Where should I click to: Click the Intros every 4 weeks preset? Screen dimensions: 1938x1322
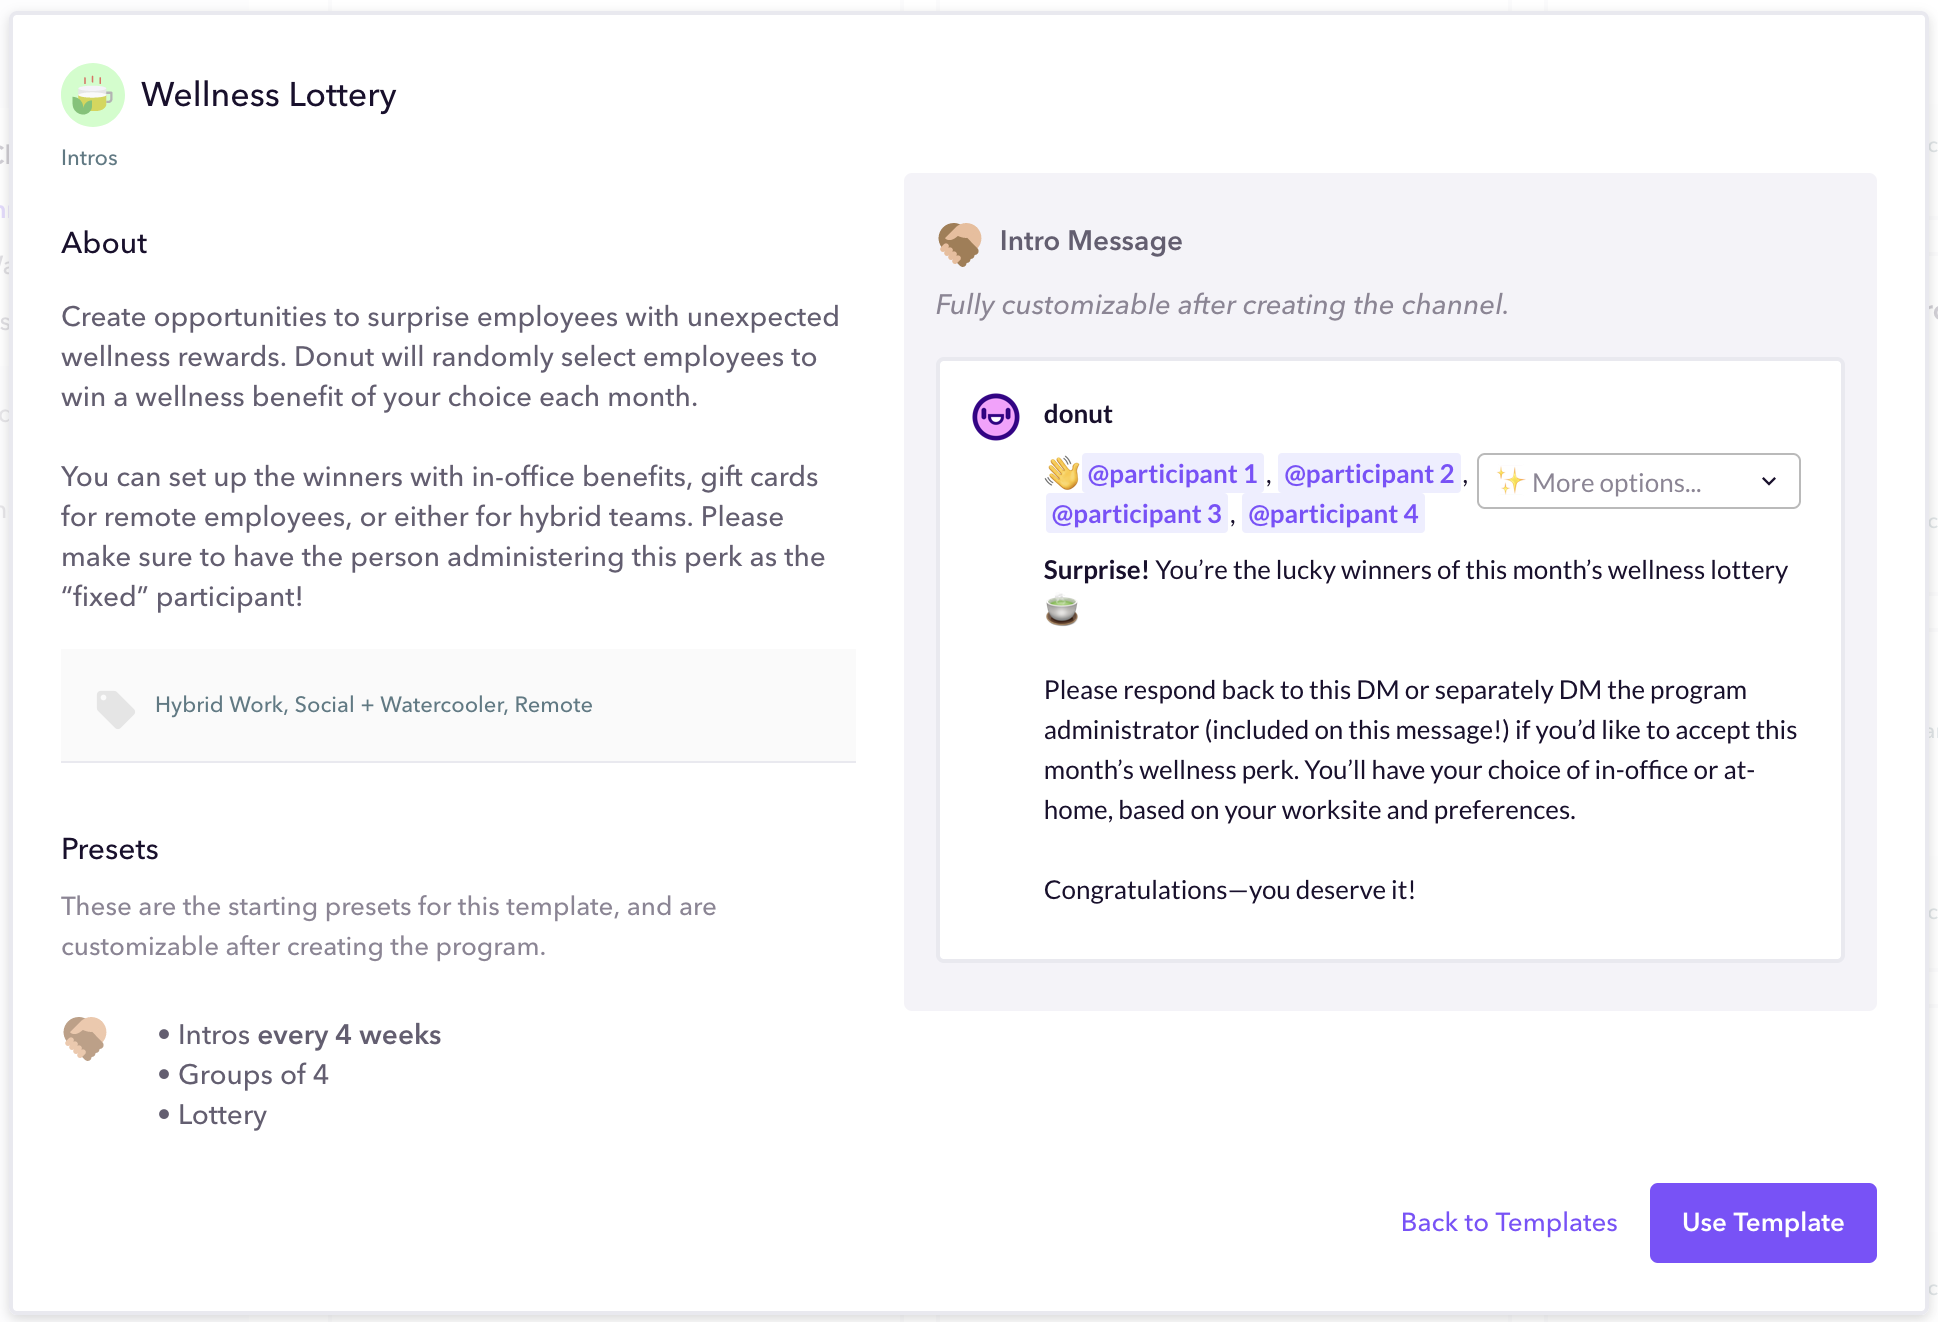[309, 1034]
